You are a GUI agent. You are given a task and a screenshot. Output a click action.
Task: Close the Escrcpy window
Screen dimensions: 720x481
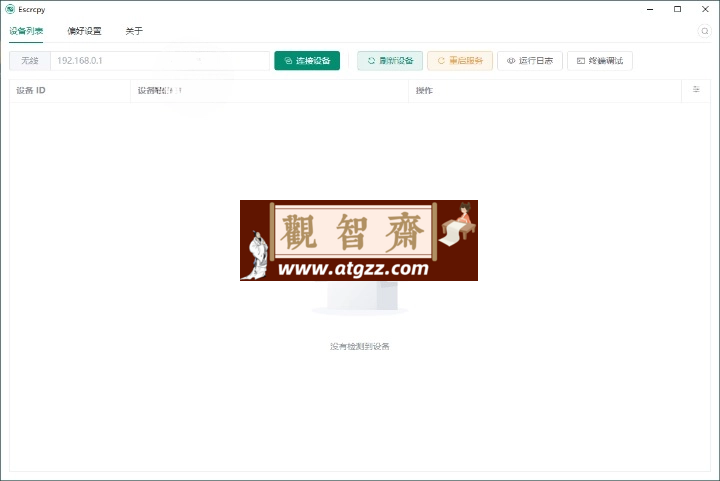(705, 9)
